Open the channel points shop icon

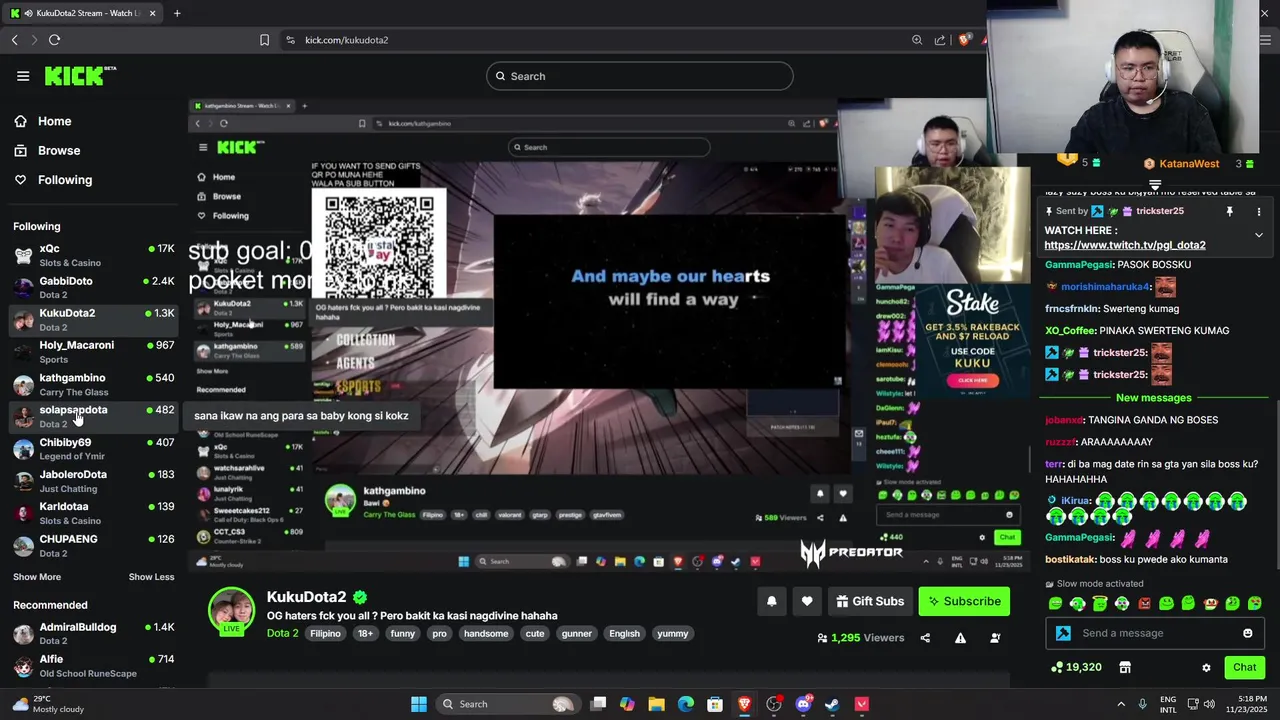point(1125,667)
